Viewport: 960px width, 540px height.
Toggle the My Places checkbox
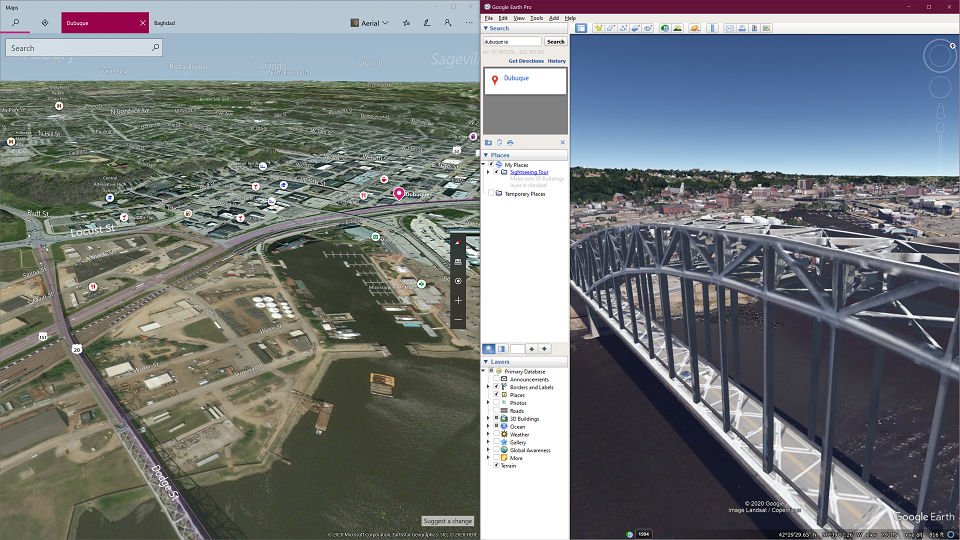(490, 165)
